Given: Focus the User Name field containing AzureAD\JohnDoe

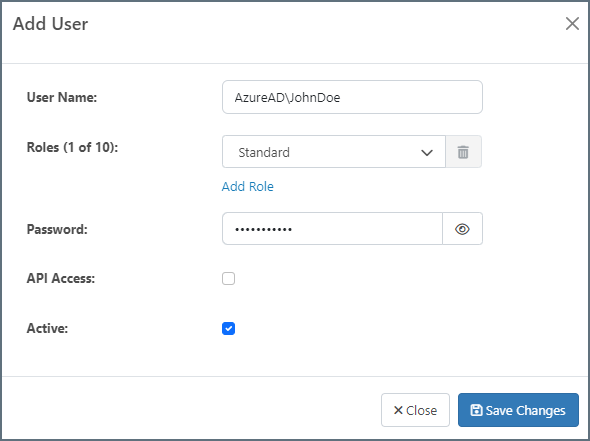Looking at the screenshot, I should (352, 97).
